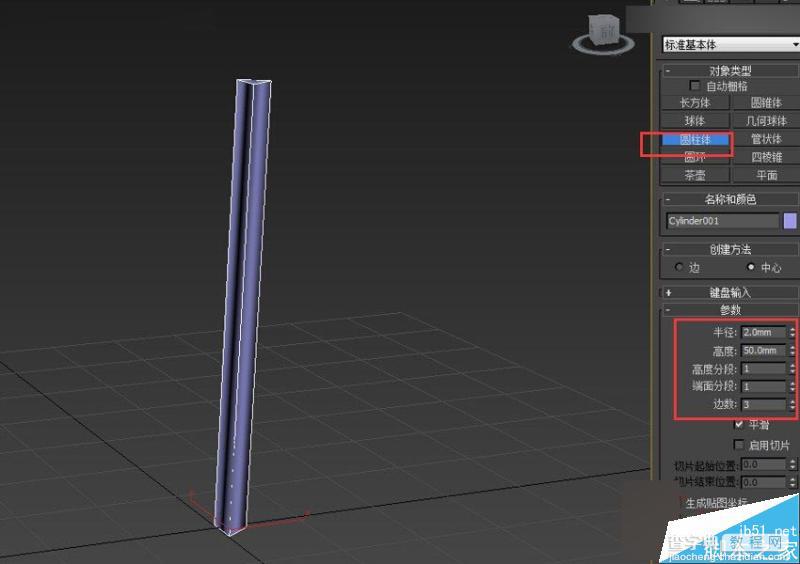Uncheck the 平滑 (Smooth) checkbox
This screenshot has height=564, width=800.
click(739, 424)
